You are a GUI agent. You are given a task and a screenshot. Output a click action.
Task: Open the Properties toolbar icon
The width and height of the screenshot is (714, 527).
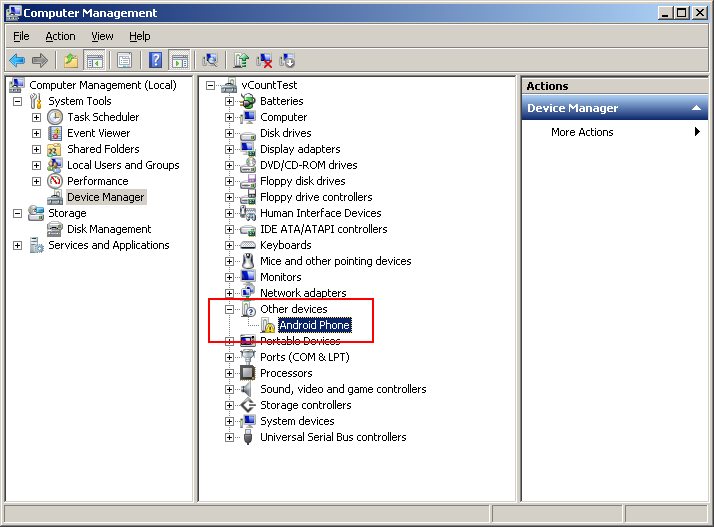pos(125,60)
